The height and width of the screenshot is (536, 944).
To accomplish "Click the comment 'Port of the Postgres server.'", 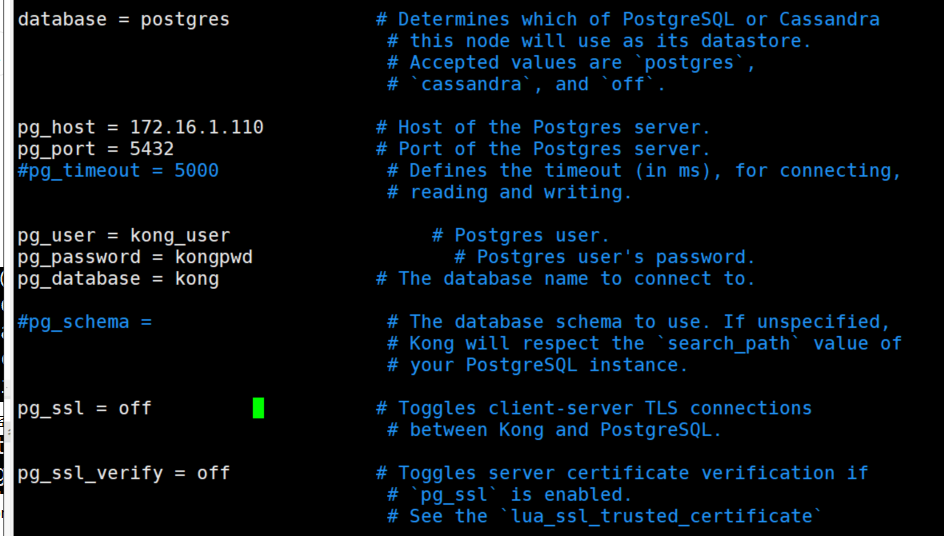I will coord(554,149).
